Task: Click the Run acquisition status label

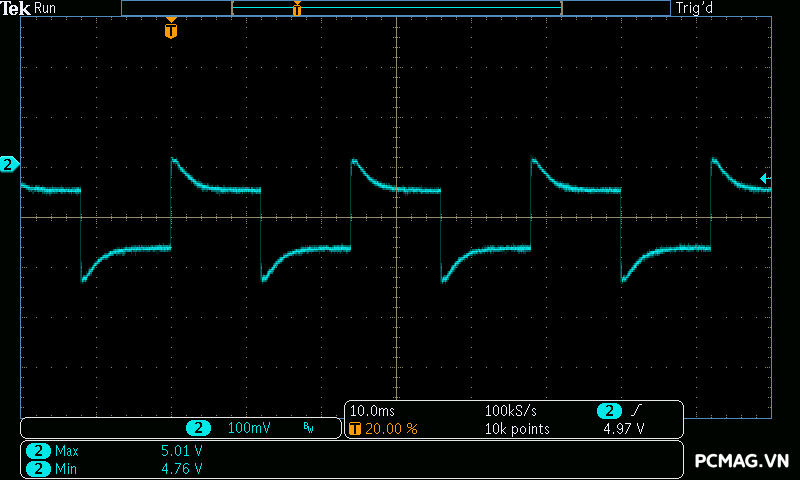Action: coord(46,8)
